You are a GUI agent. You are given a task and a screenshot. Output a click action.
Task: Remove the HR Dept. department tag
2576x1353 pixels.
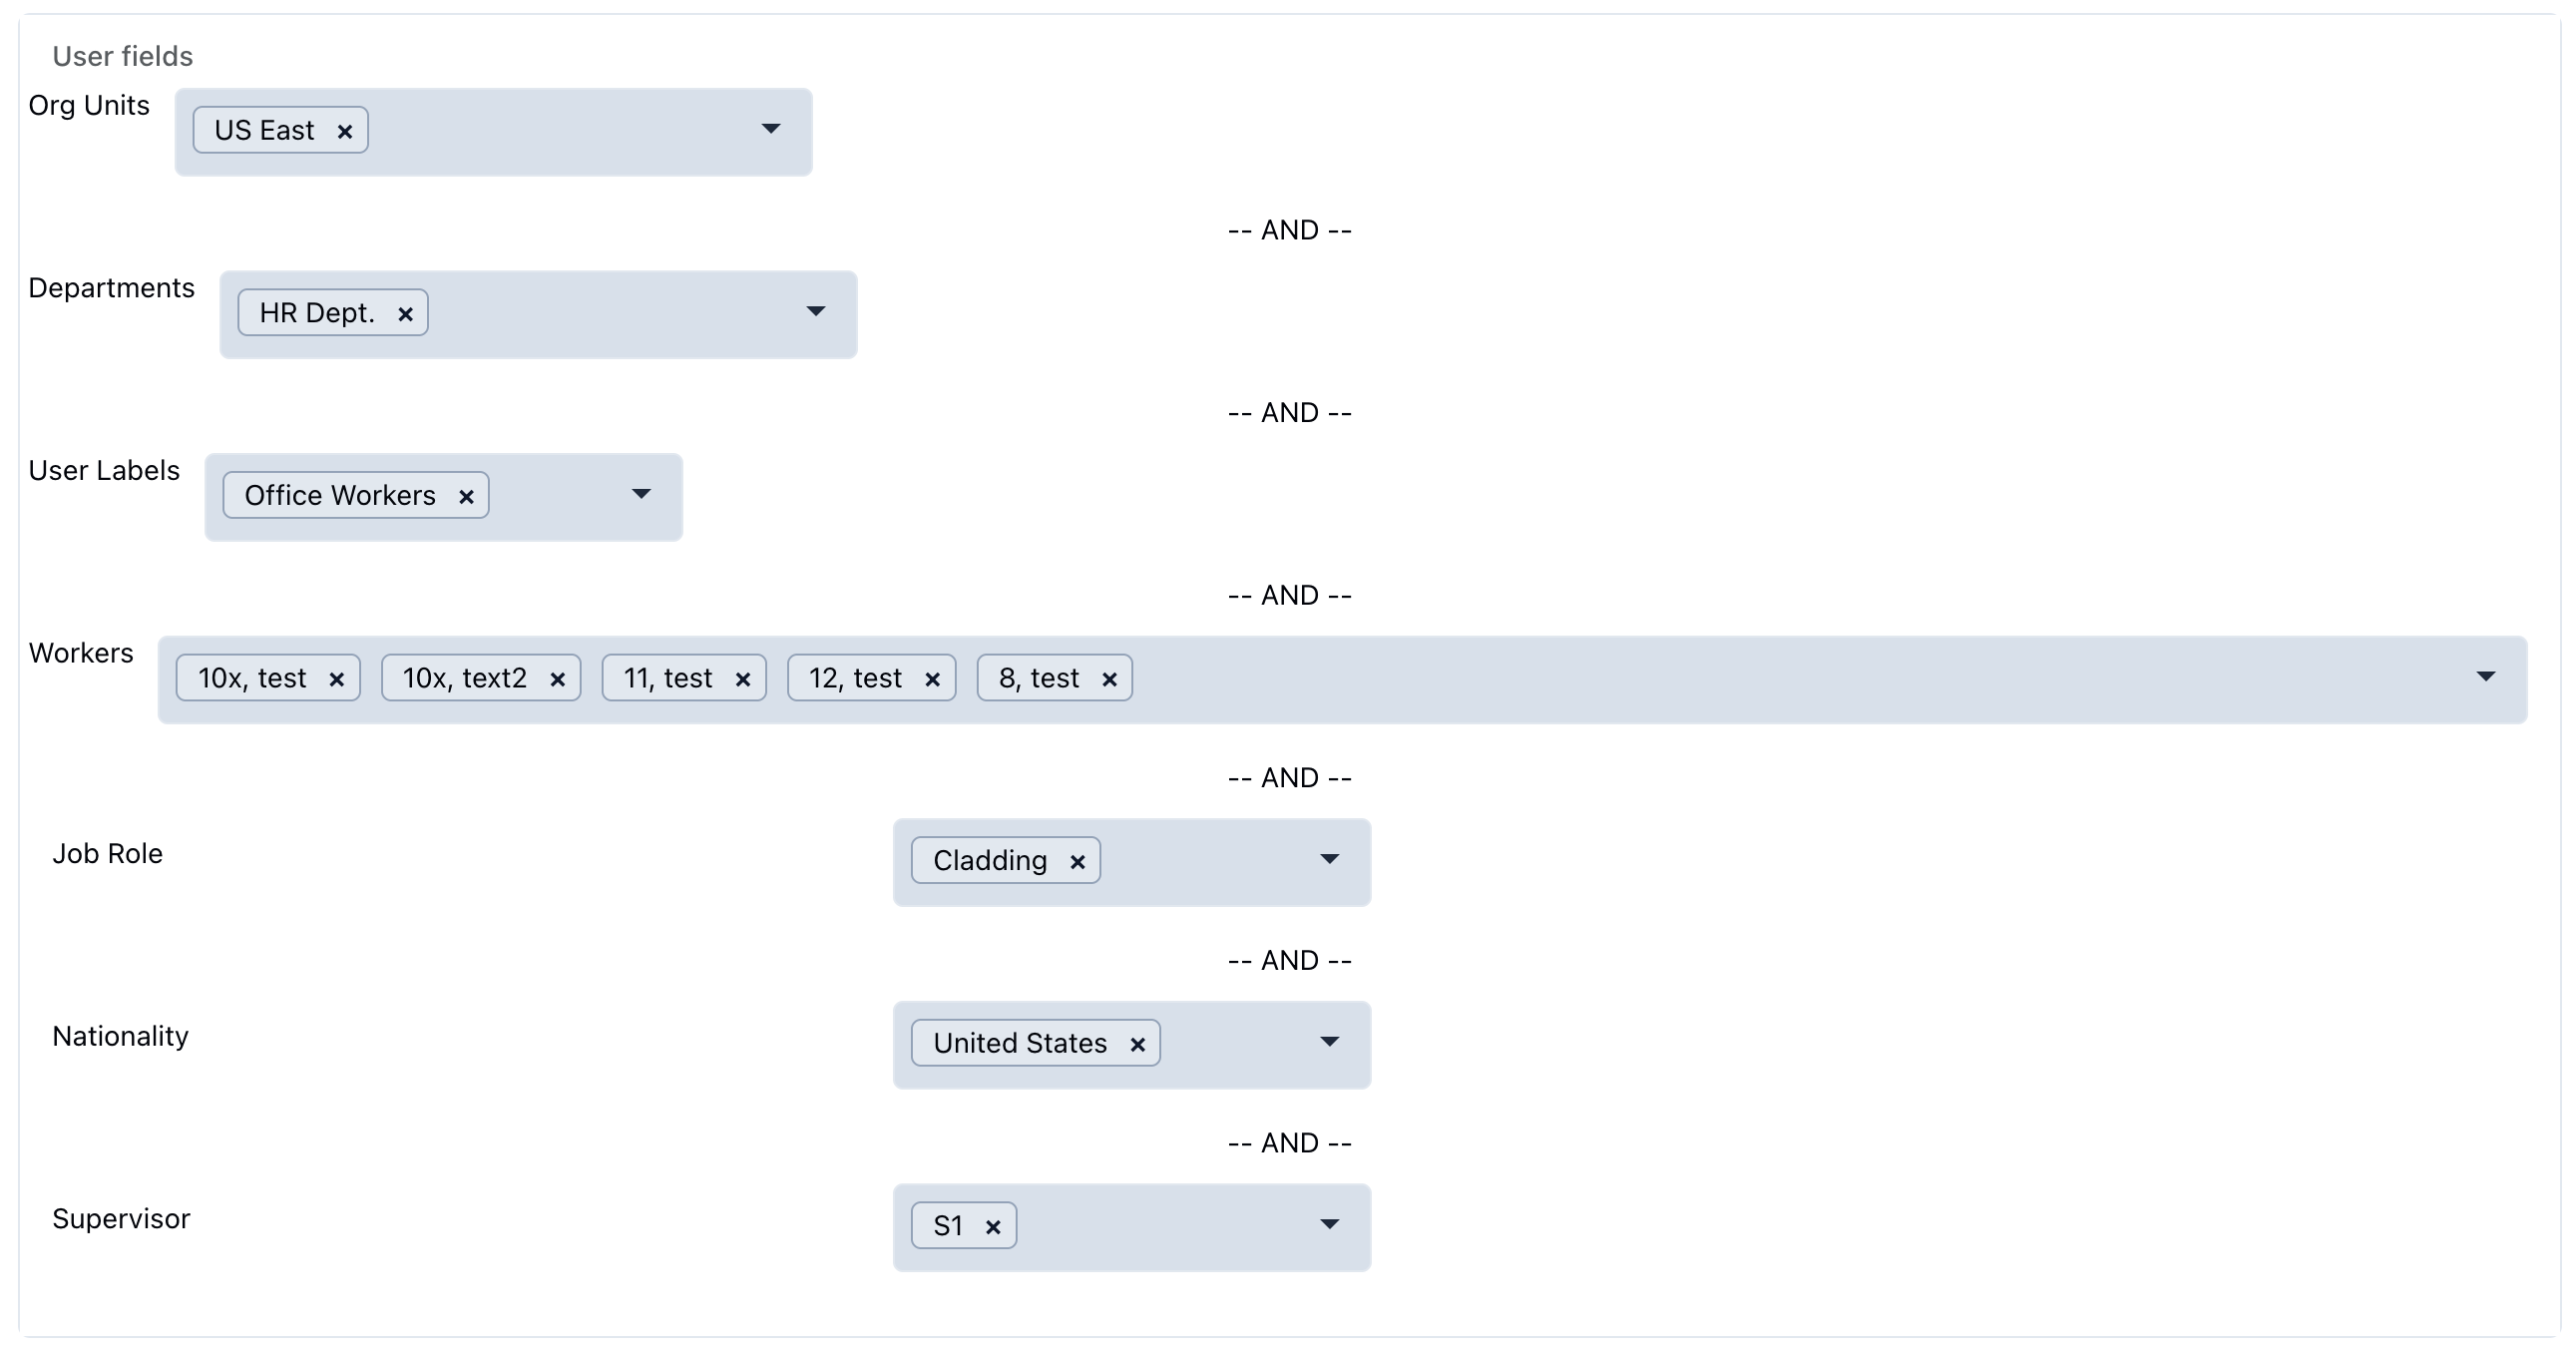(x=405, y=314)
